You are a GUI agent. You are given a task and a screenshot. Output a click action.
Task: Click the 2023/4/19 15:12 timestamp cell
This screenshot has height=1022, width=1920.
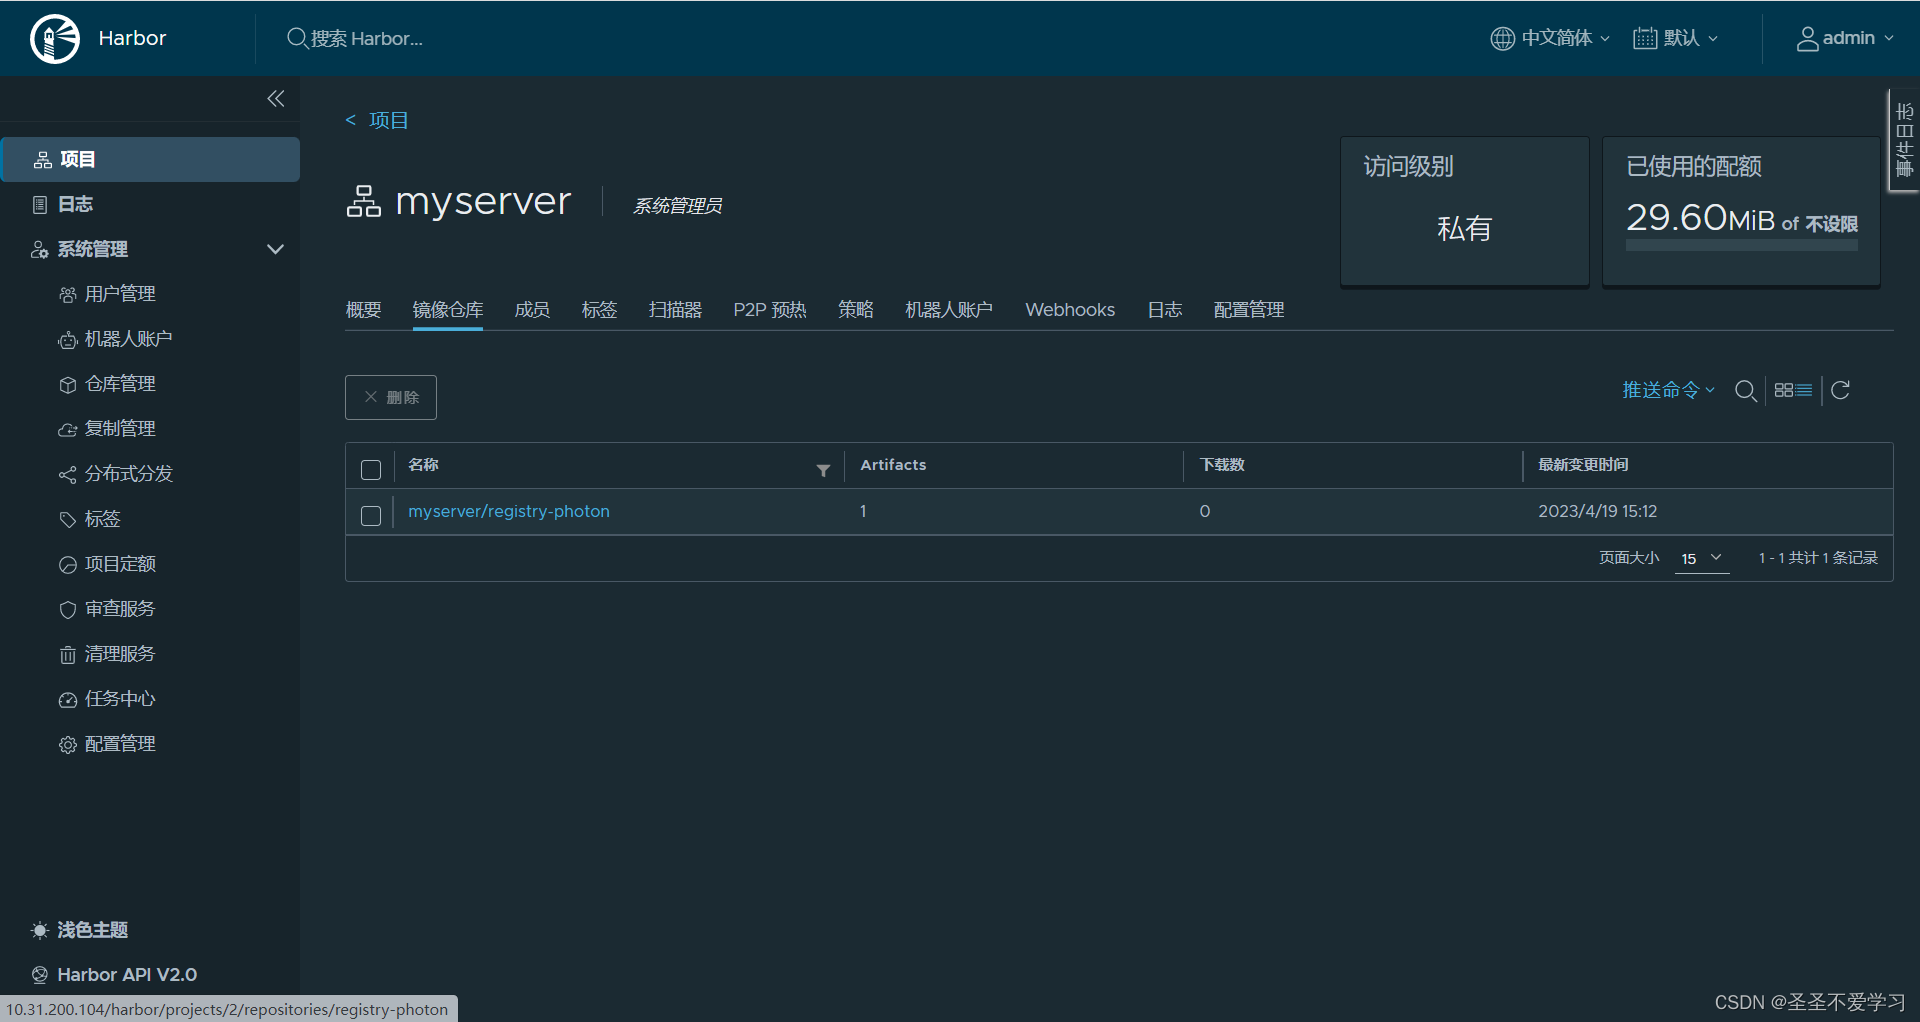1597,511
